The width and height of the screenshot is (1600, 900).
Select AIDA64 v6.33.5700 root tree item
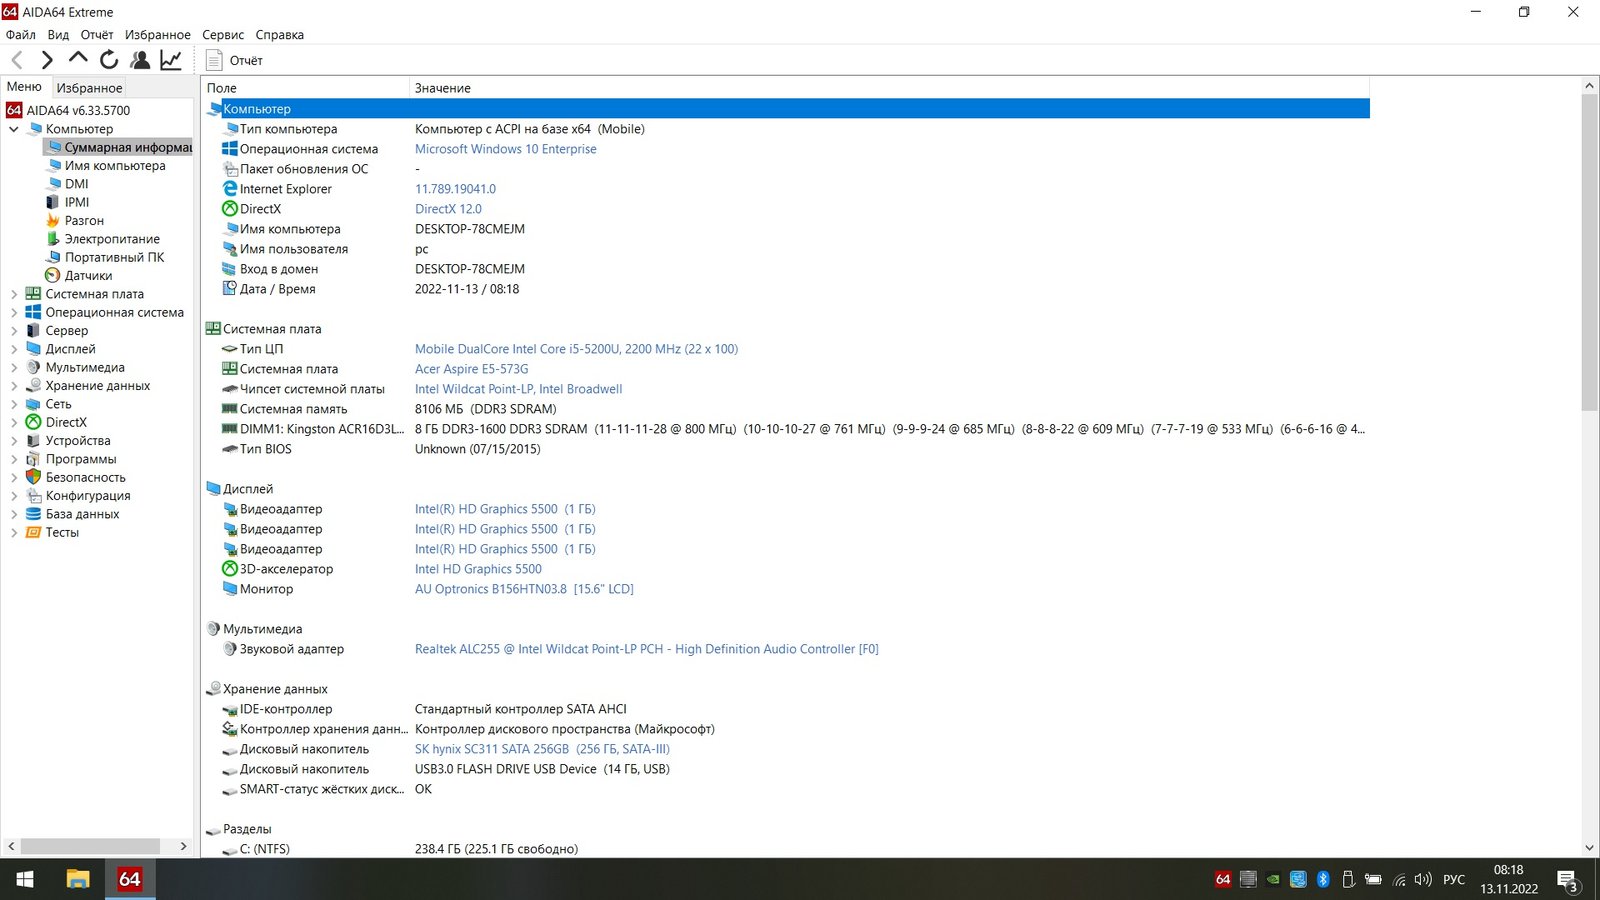click(x=78, y=111)
